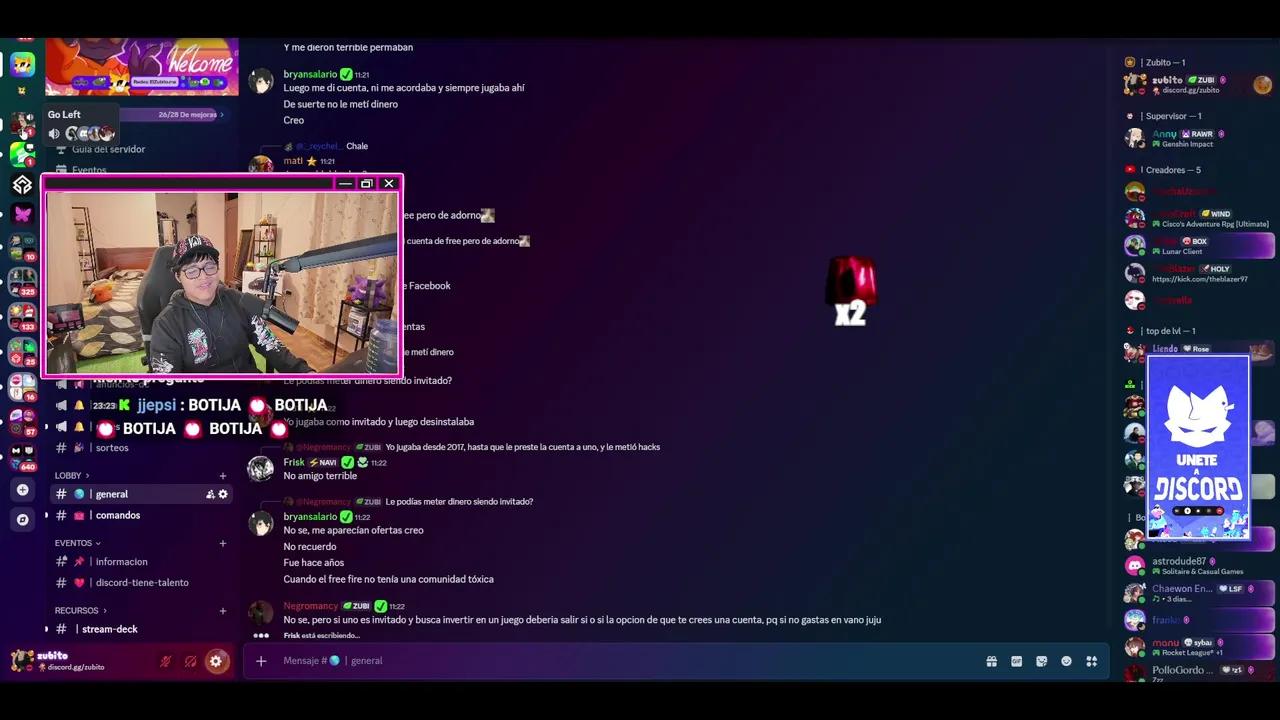Click the mati username in chat
The height and width of the screenshot is (720, 1280).
pyautogui.click(x=293, y=161)
